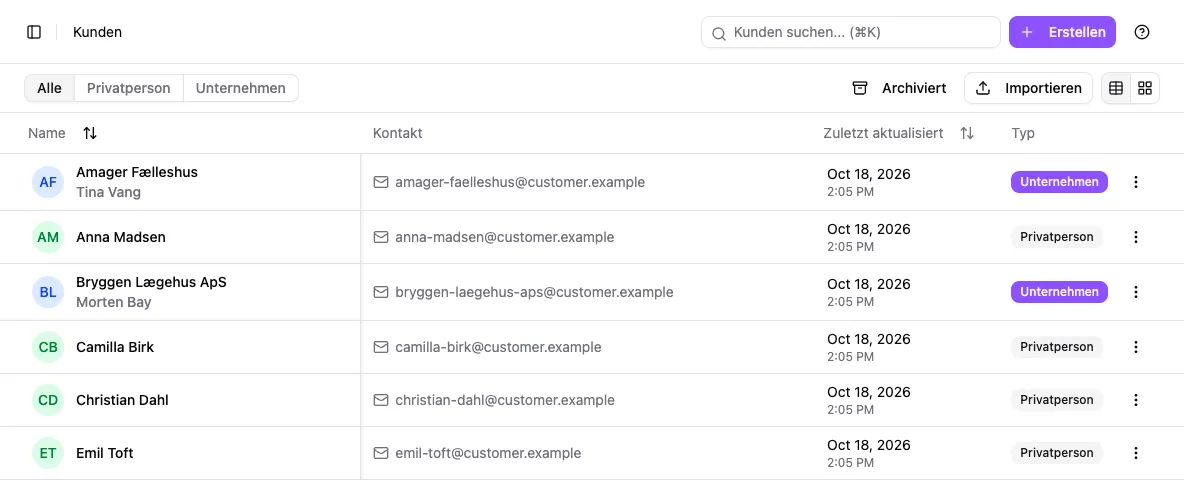Switch to table view layout
Viewport: 1184px width, 480px height.
click(x=1116, y=88)
